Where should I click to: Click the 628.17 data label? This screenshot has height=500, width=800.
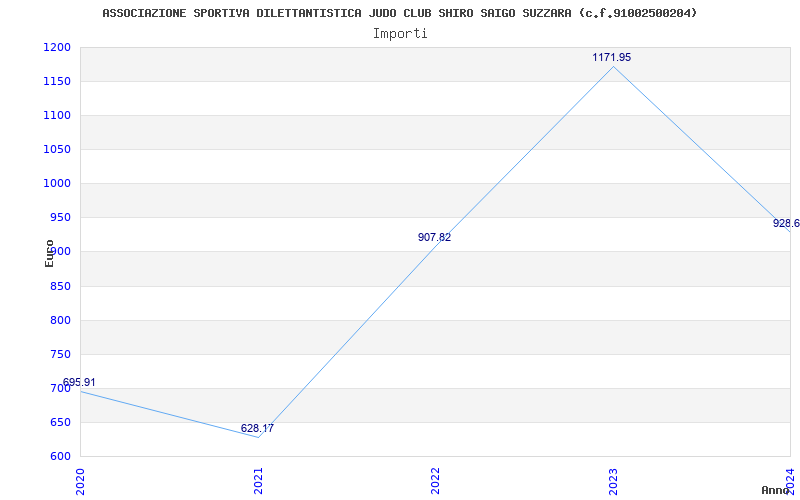click(257, 429)
